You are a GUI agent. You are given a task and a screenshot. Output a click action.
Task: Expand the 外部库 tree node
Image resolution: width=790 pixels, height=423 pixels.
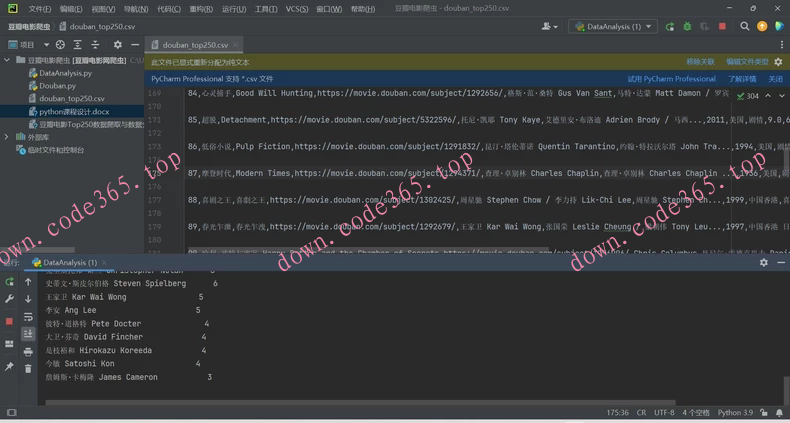tap(7, 137)
